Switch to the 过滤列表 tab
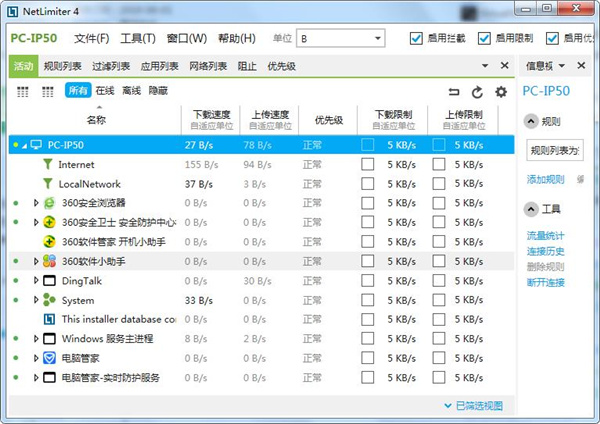 [111, 66]
